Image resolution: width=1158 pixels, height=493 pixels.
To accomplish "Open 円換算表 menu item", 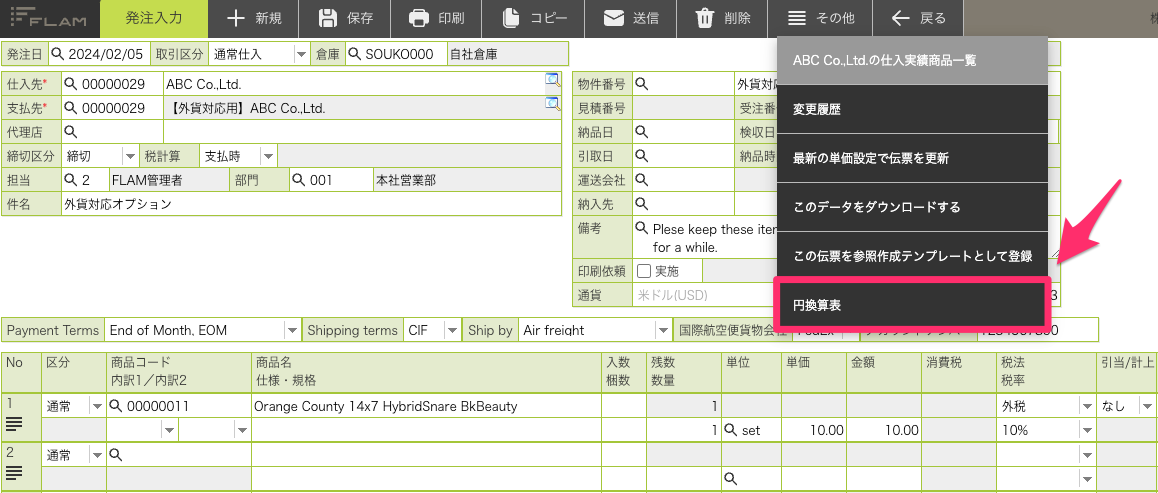I will [x=911, y=303].
